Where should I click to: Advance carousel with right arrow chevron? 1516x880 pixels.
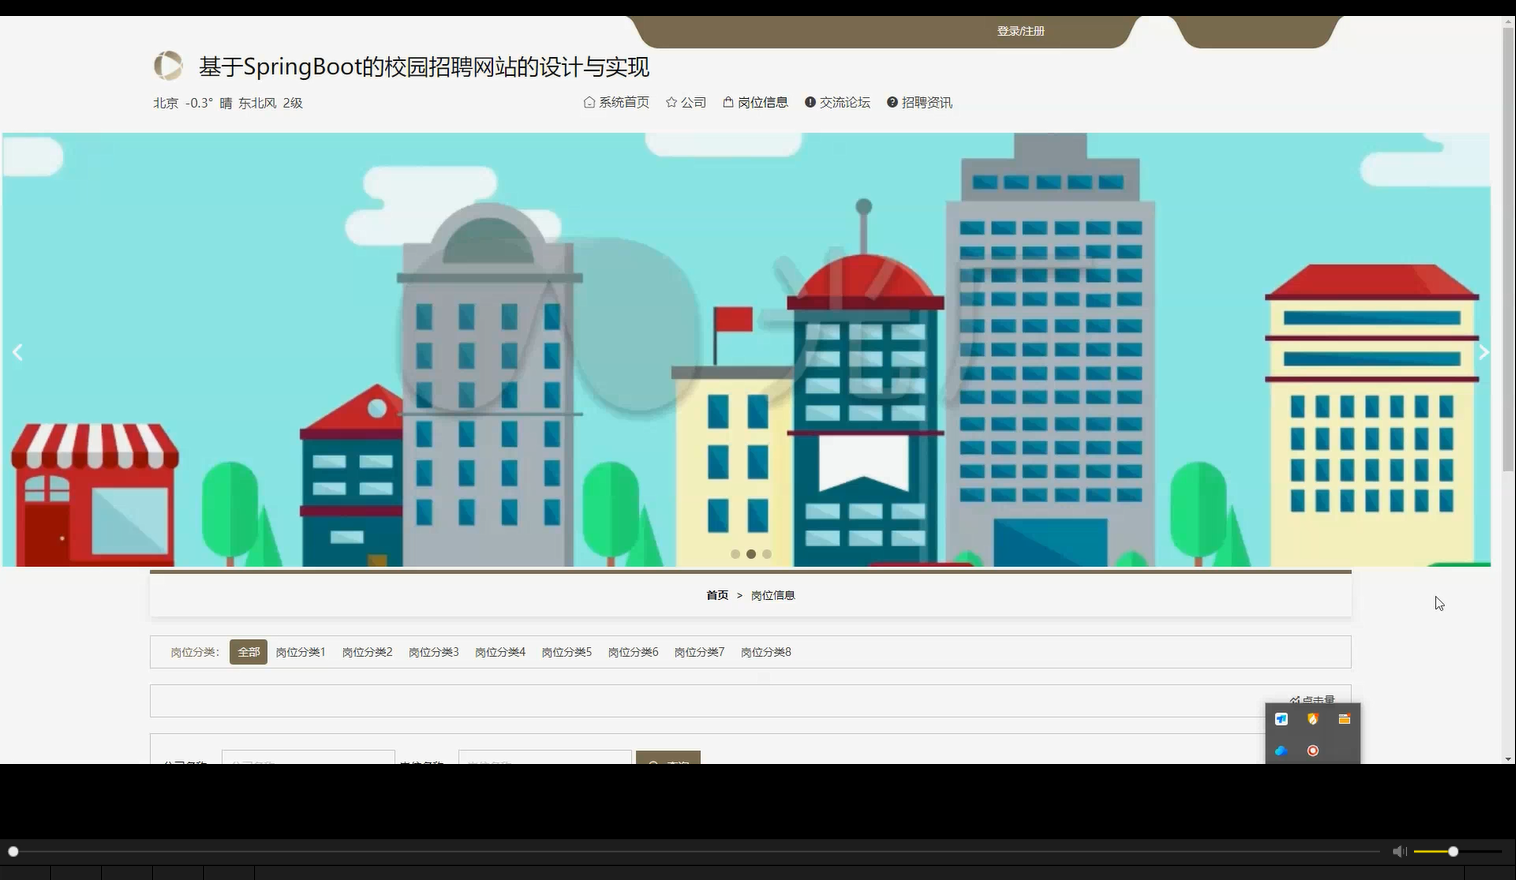1484,352
